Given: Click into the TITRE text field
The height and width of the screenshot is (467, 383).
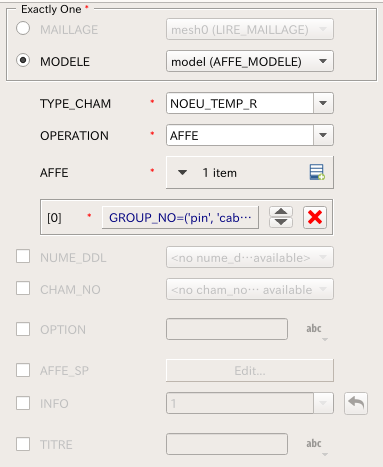Looking at the screenshot, I should click(x=227, y=444).
